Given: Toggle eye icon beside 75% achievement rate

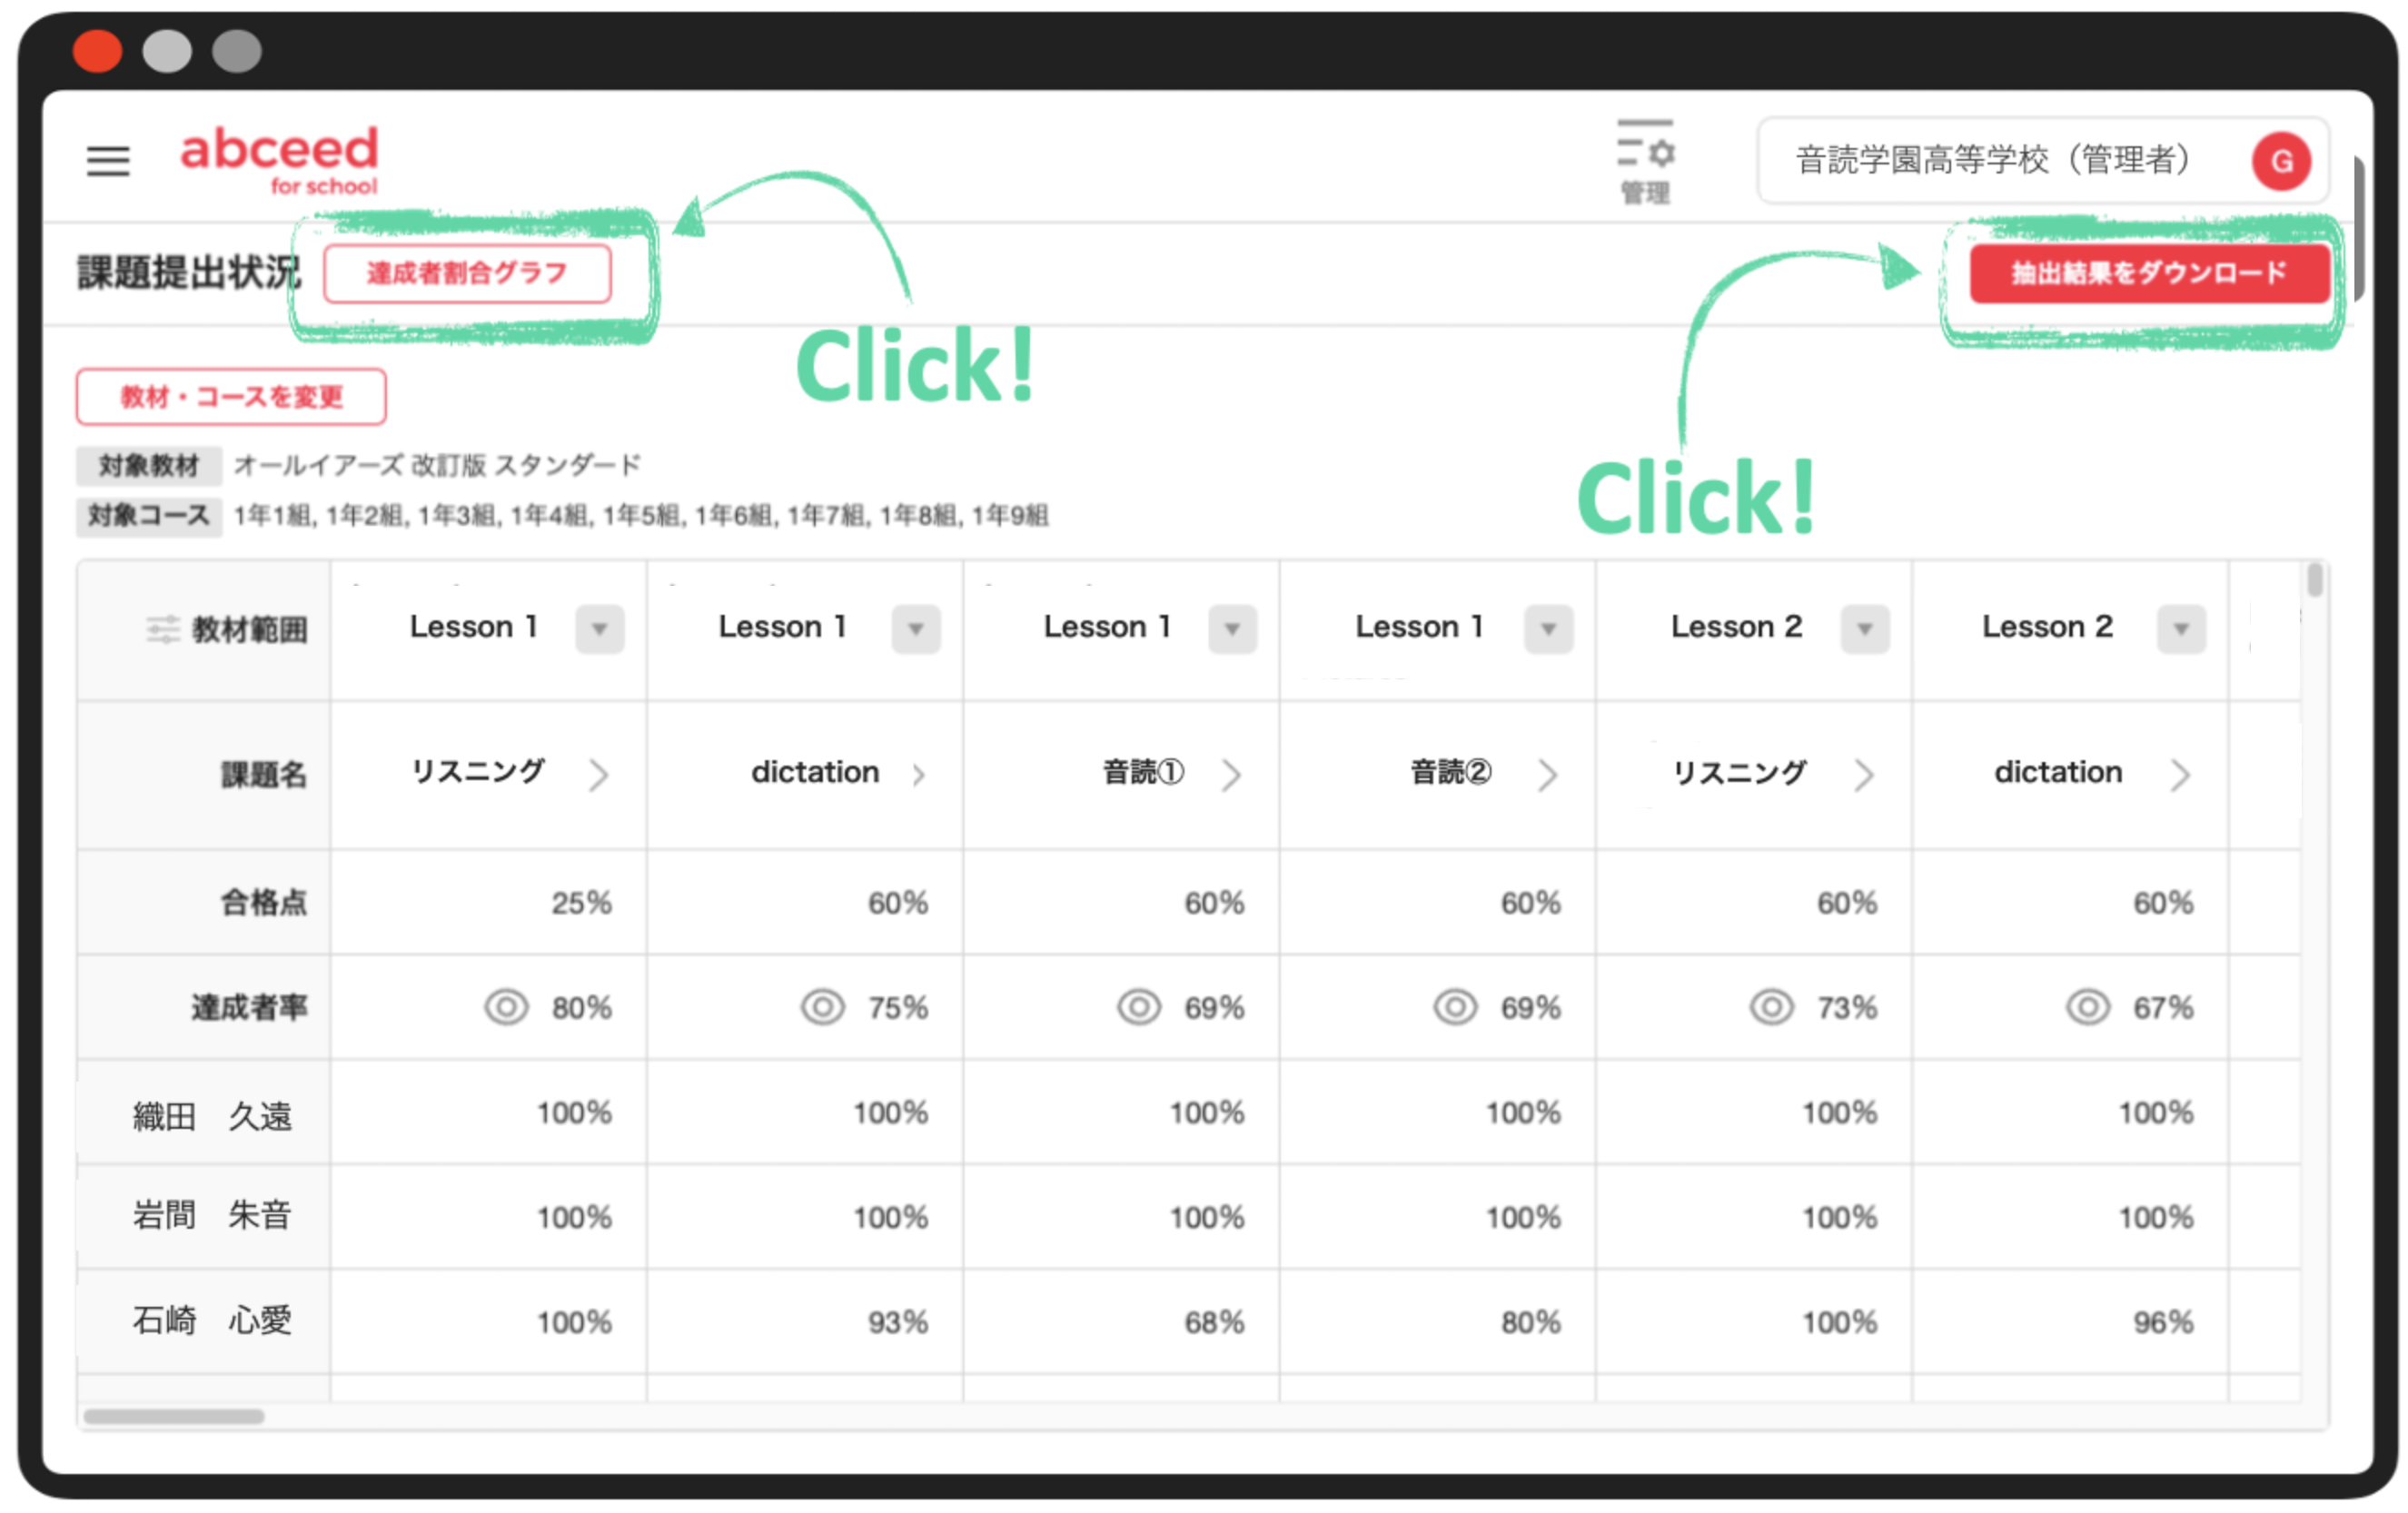Looking at the screenshot, I should (822, 1007).
